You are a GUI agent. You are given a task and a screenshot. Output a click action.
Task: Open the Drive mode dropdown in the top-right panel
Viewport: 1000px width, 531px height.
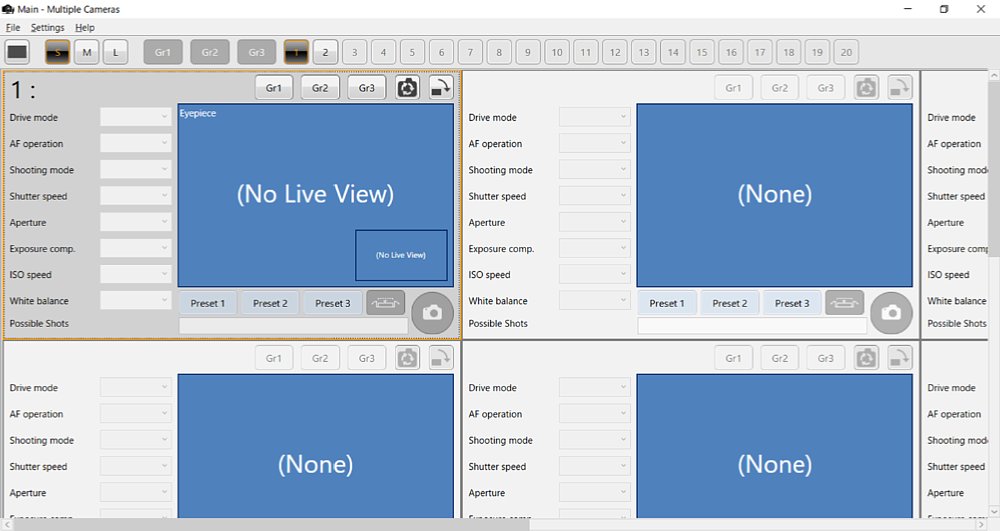tap(594, 117)
